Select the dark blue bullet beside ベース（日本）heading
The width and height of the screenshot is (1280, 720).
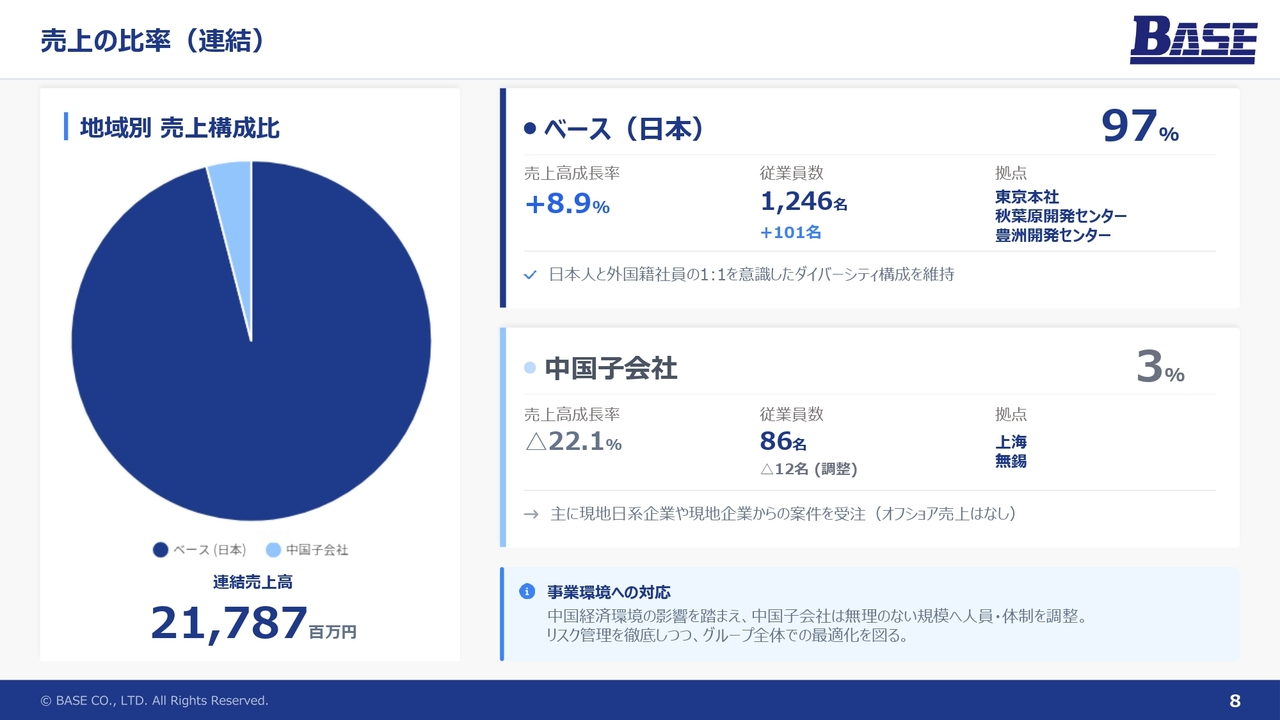coord(530,129)
